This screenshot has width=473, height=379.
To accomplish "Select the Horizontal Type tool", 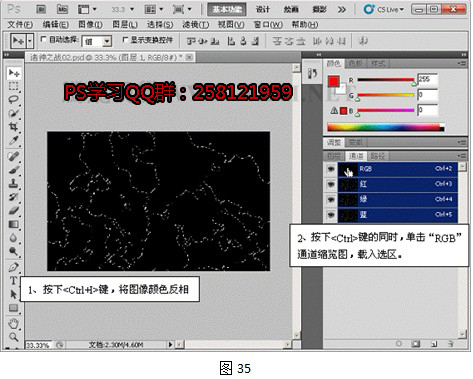I will (14, 281).
